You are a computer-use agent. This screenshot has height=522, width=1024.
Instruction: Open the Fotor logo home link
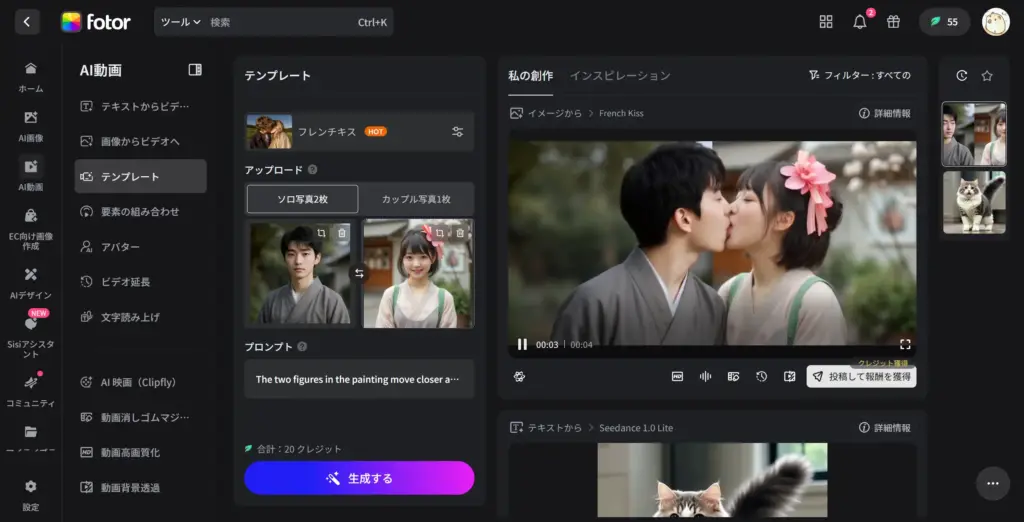coord(96,22)
